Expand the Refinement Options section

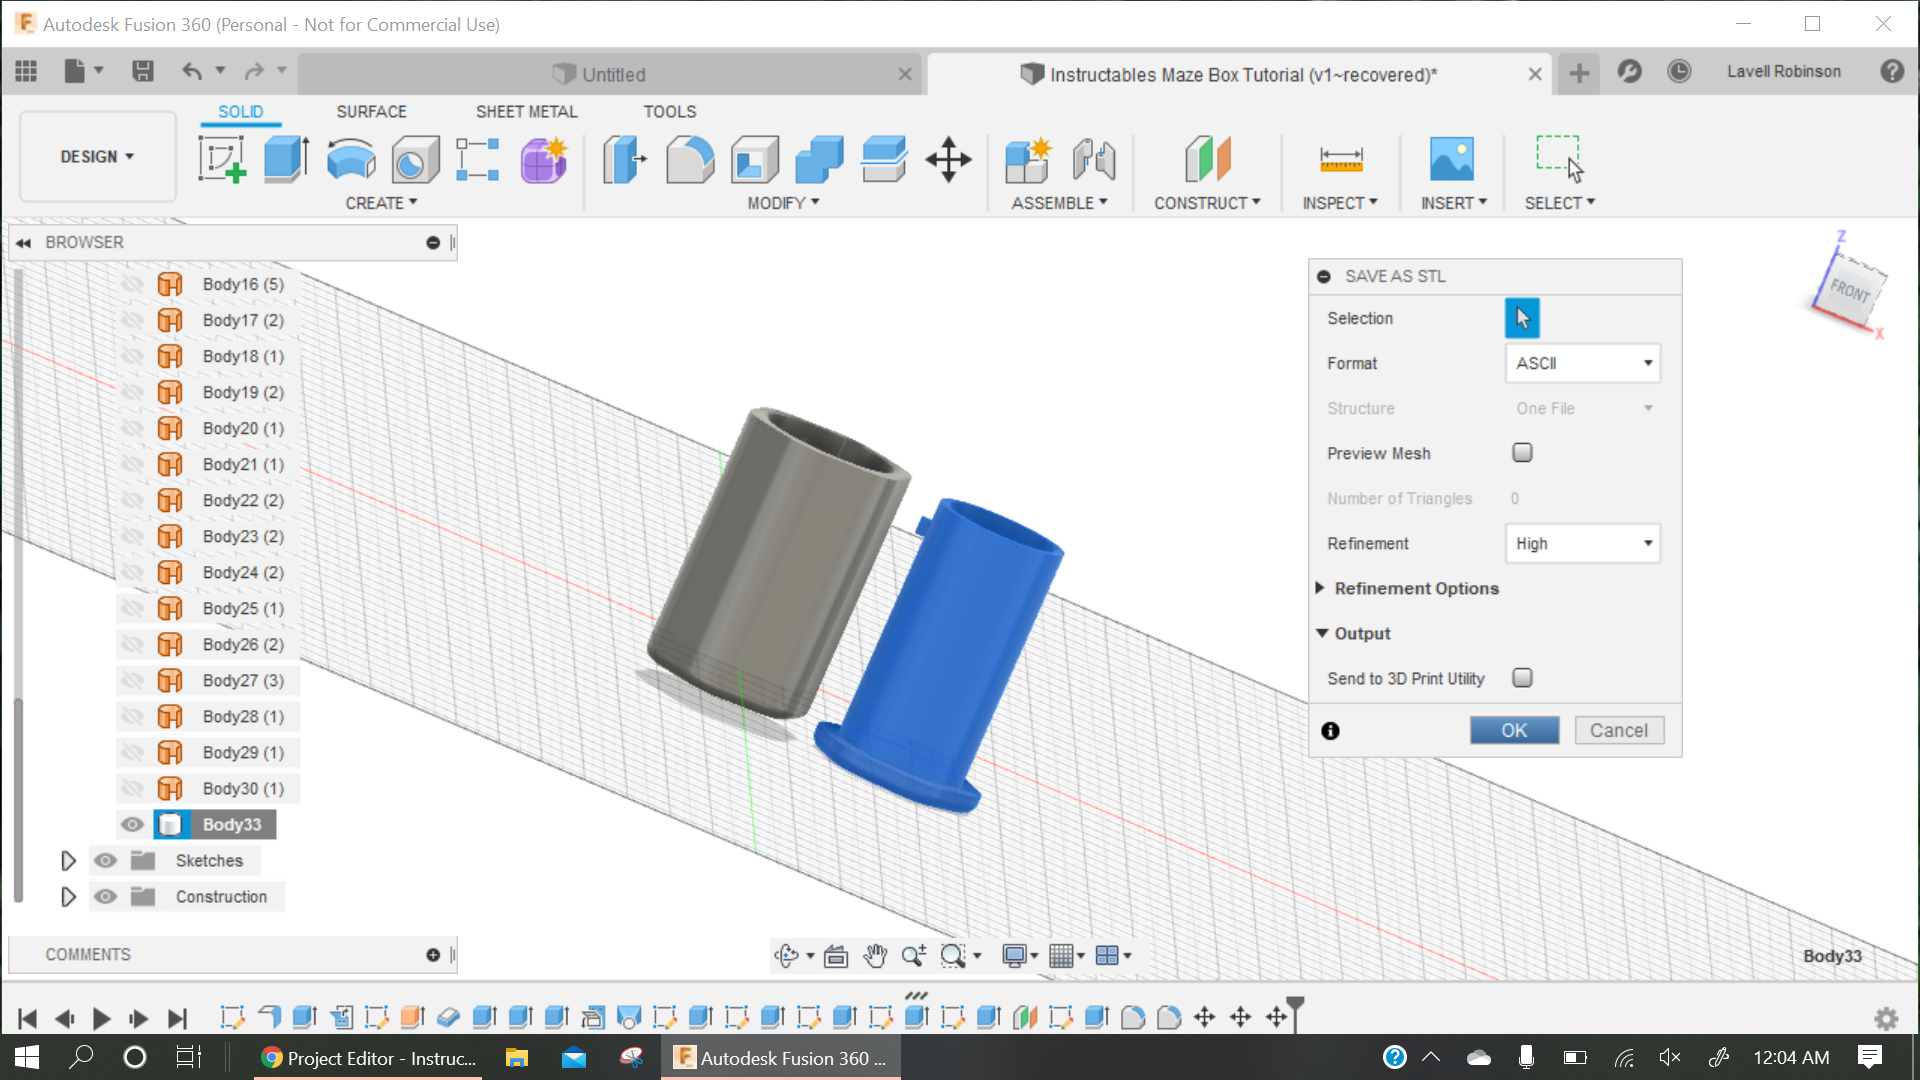pos(1320,588)
